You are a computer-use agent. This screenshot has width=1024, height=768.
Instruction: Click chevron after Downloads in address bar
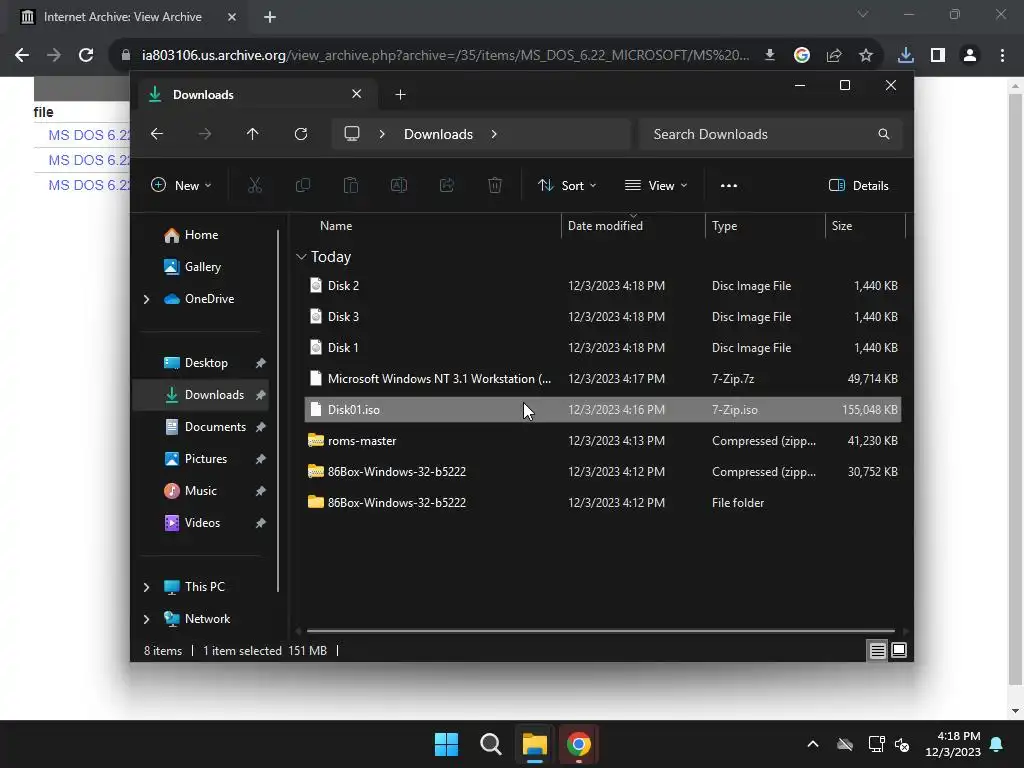tap(494, 134)
